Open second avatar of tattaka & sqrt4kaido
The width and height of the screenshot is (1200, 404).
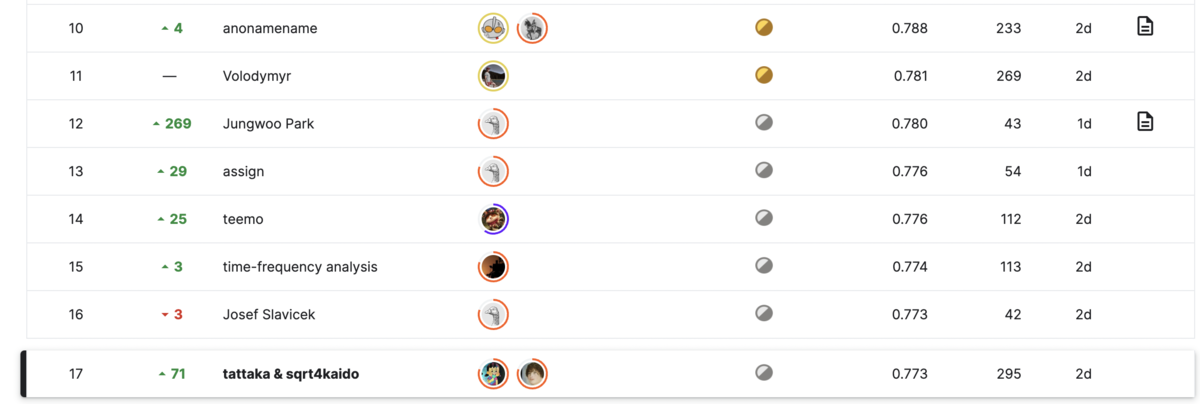tap(532, 374)
